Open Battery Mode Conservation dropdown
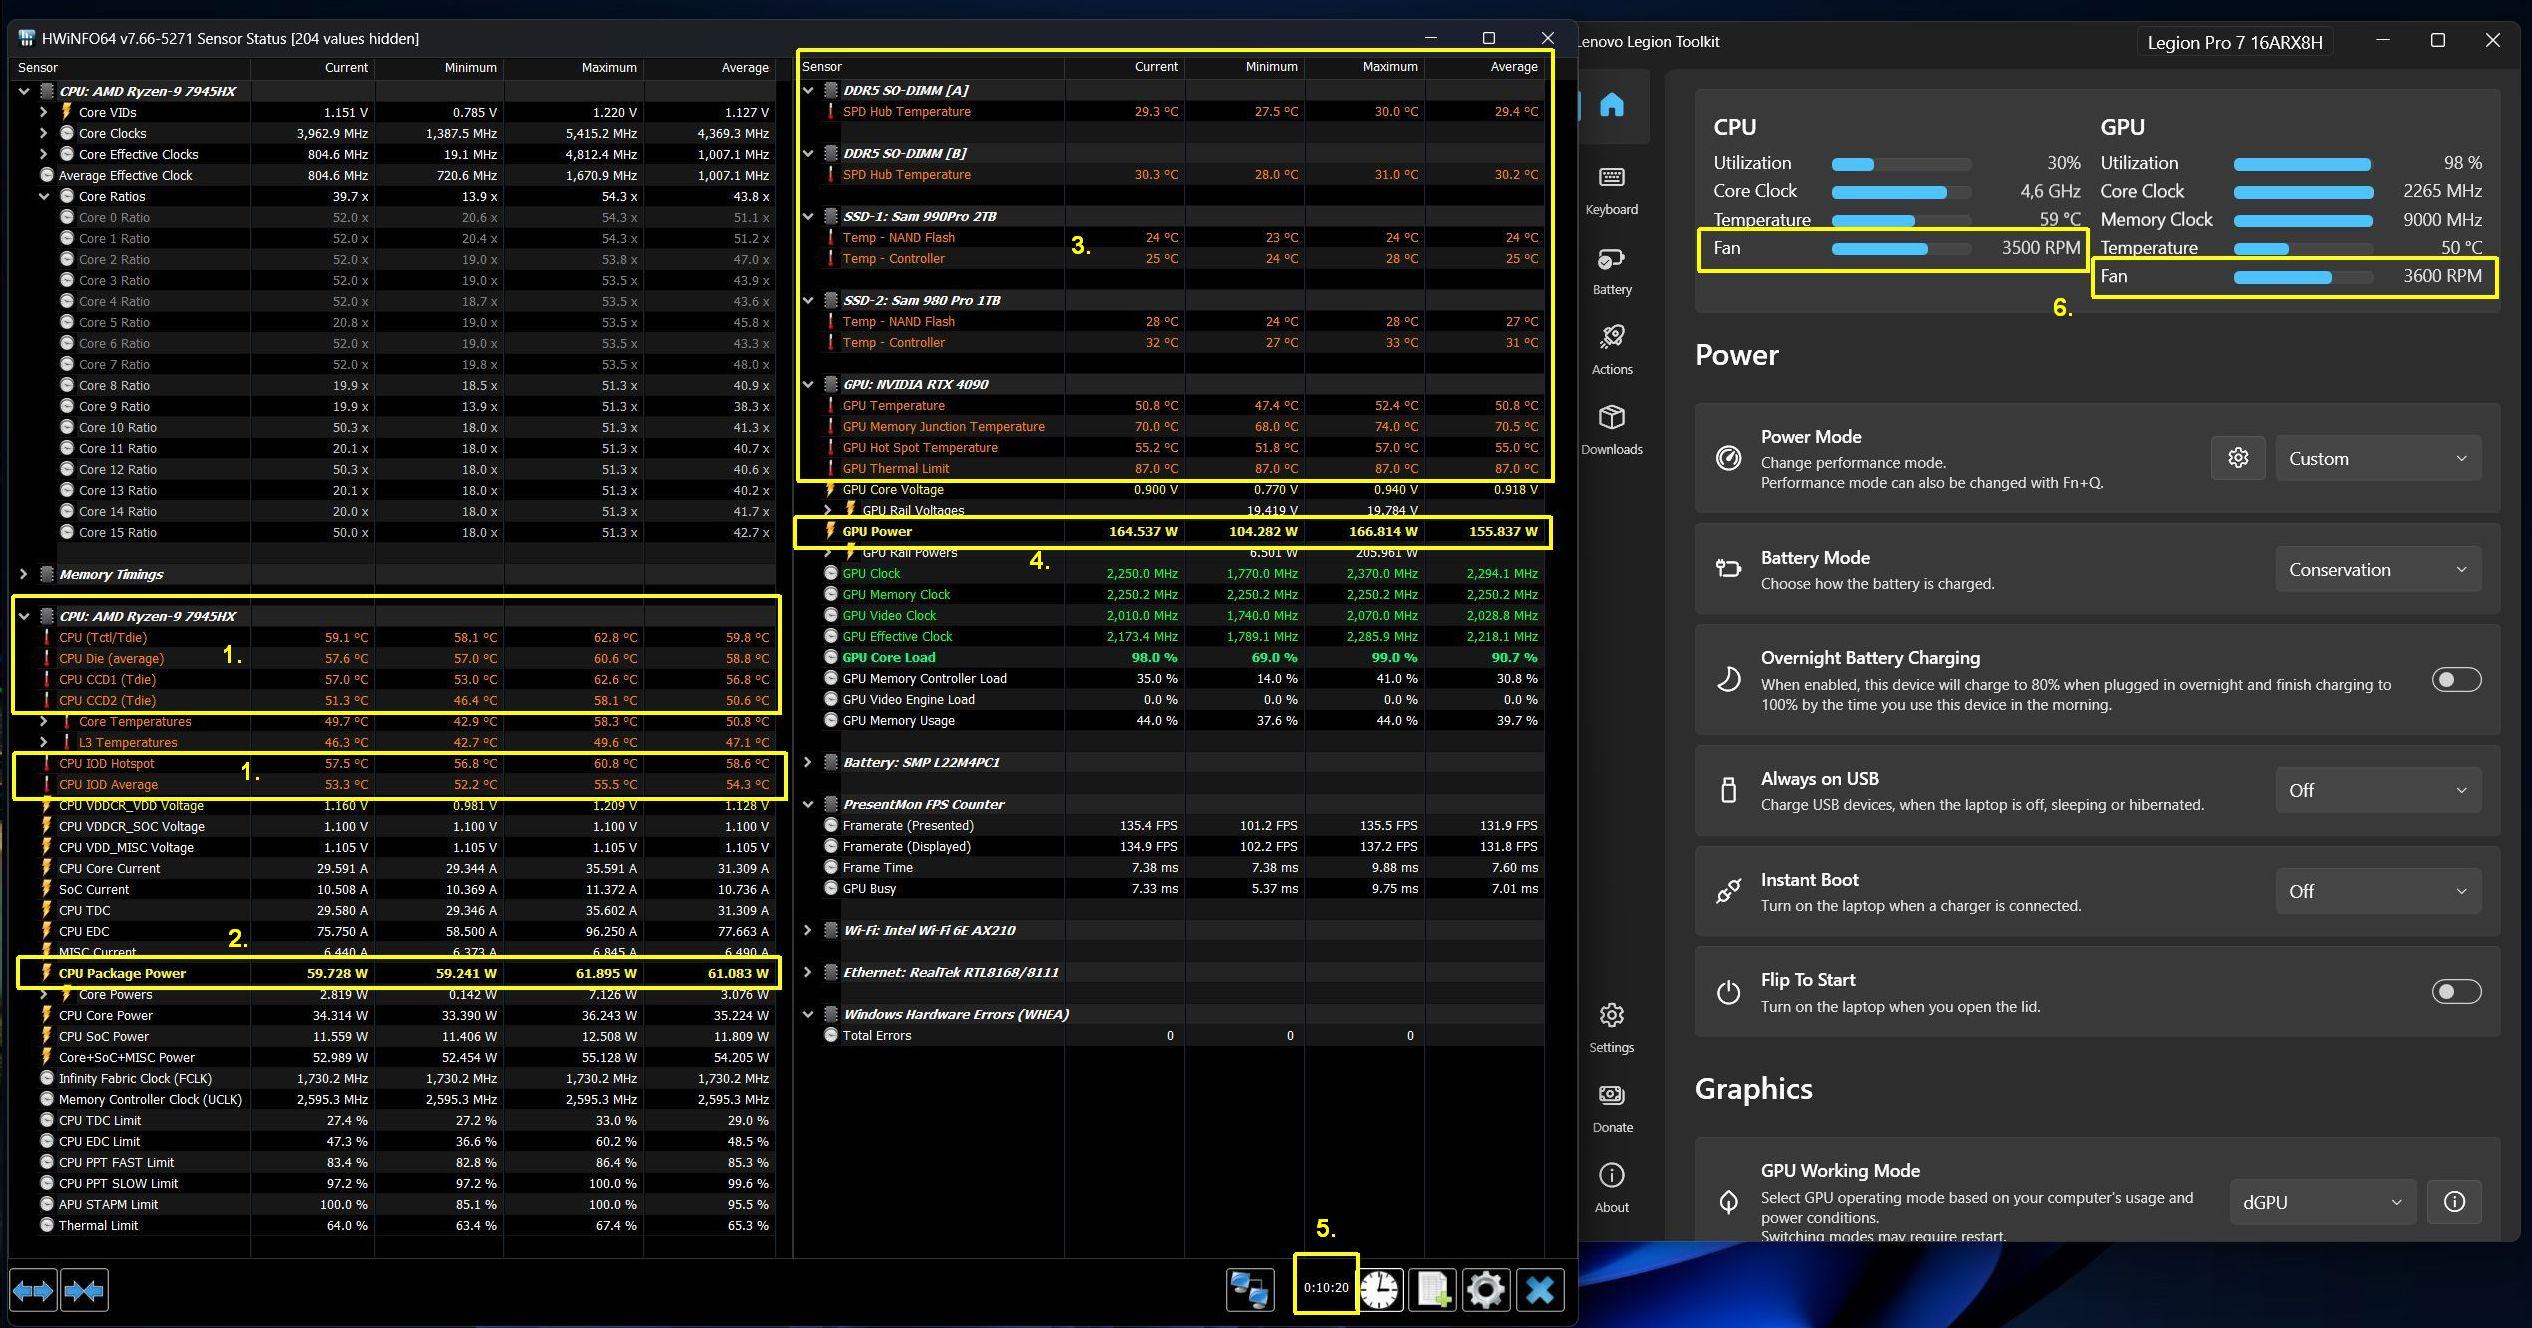Image resolution: width=2532 pixels, height=1328 pixels. point(2378,569)
